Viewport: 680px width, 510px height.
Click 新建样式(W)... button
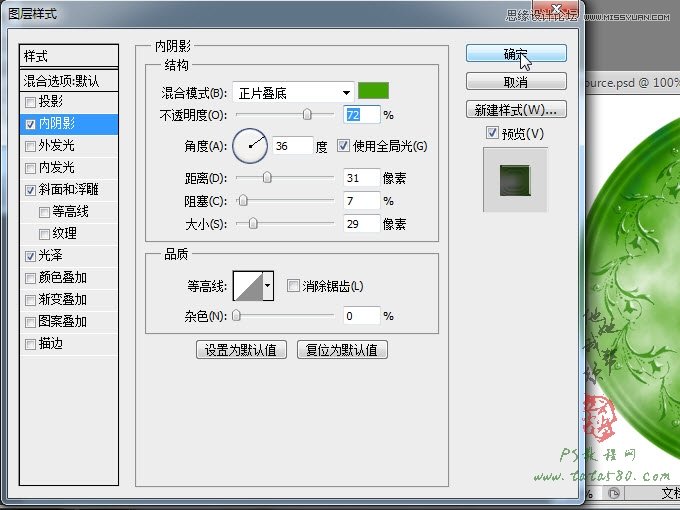[516, 110]
